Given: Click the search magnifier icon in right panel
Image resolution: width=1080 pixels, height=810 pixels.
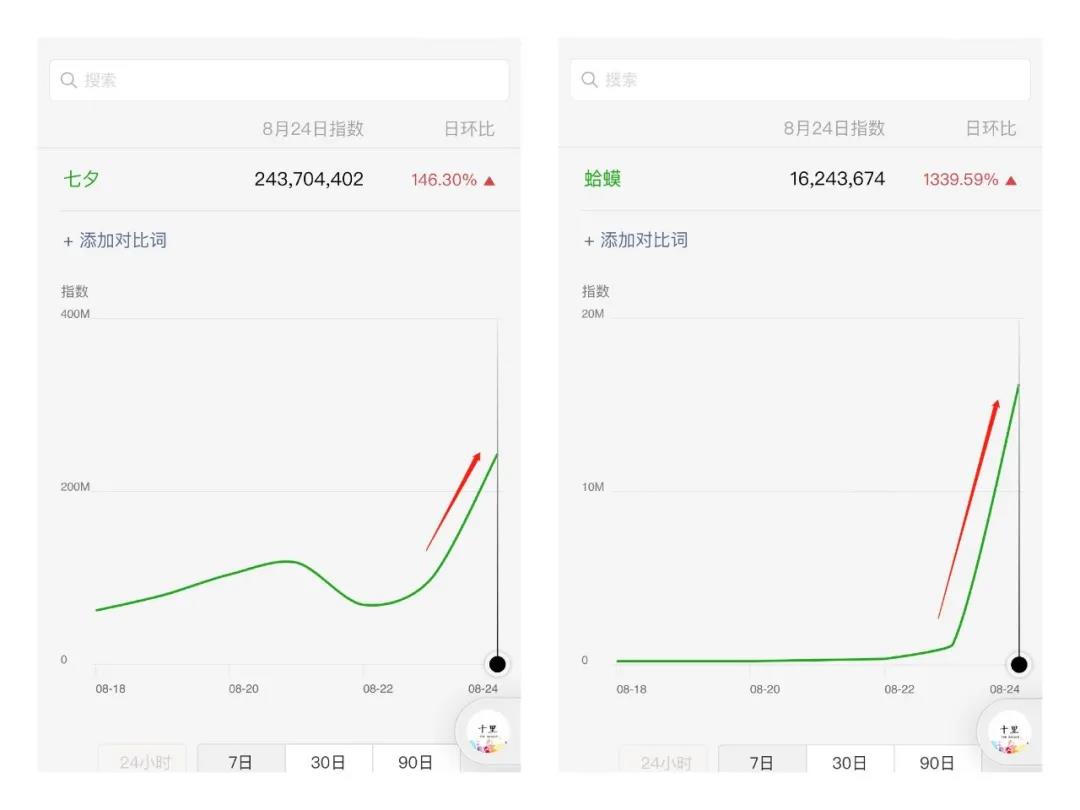Looking at the screenshot, I should click(x=590, y=80).
